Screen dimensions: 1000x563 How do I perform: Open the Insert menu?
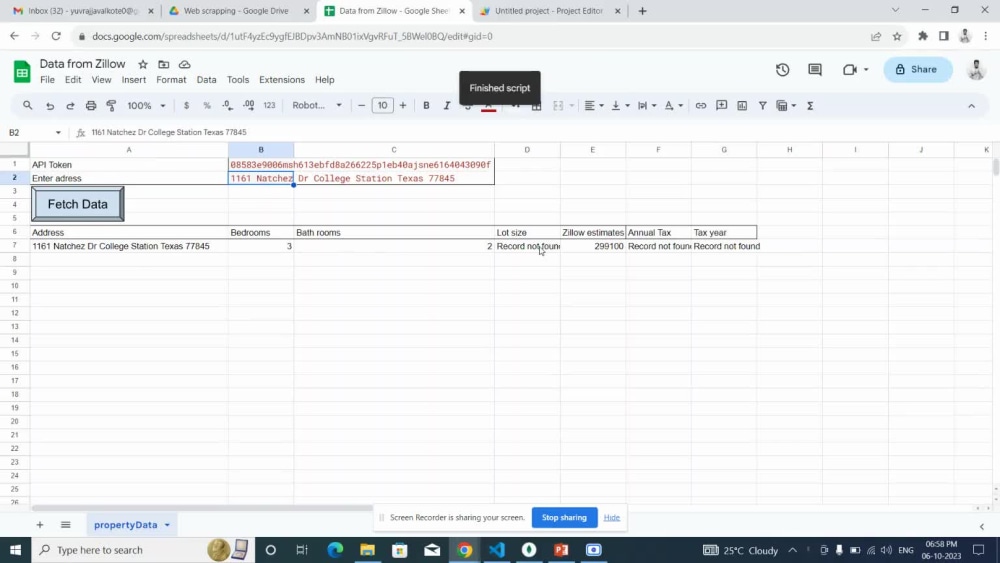point(133,80)
